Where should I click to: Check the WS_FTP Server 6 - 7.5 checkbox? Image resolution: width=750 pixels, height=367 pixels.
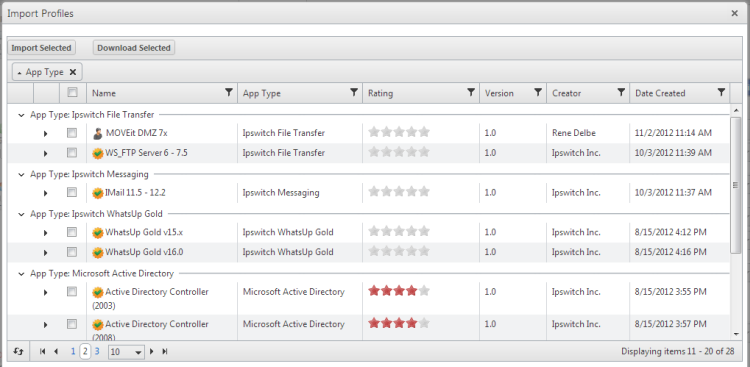coord(72,153)
